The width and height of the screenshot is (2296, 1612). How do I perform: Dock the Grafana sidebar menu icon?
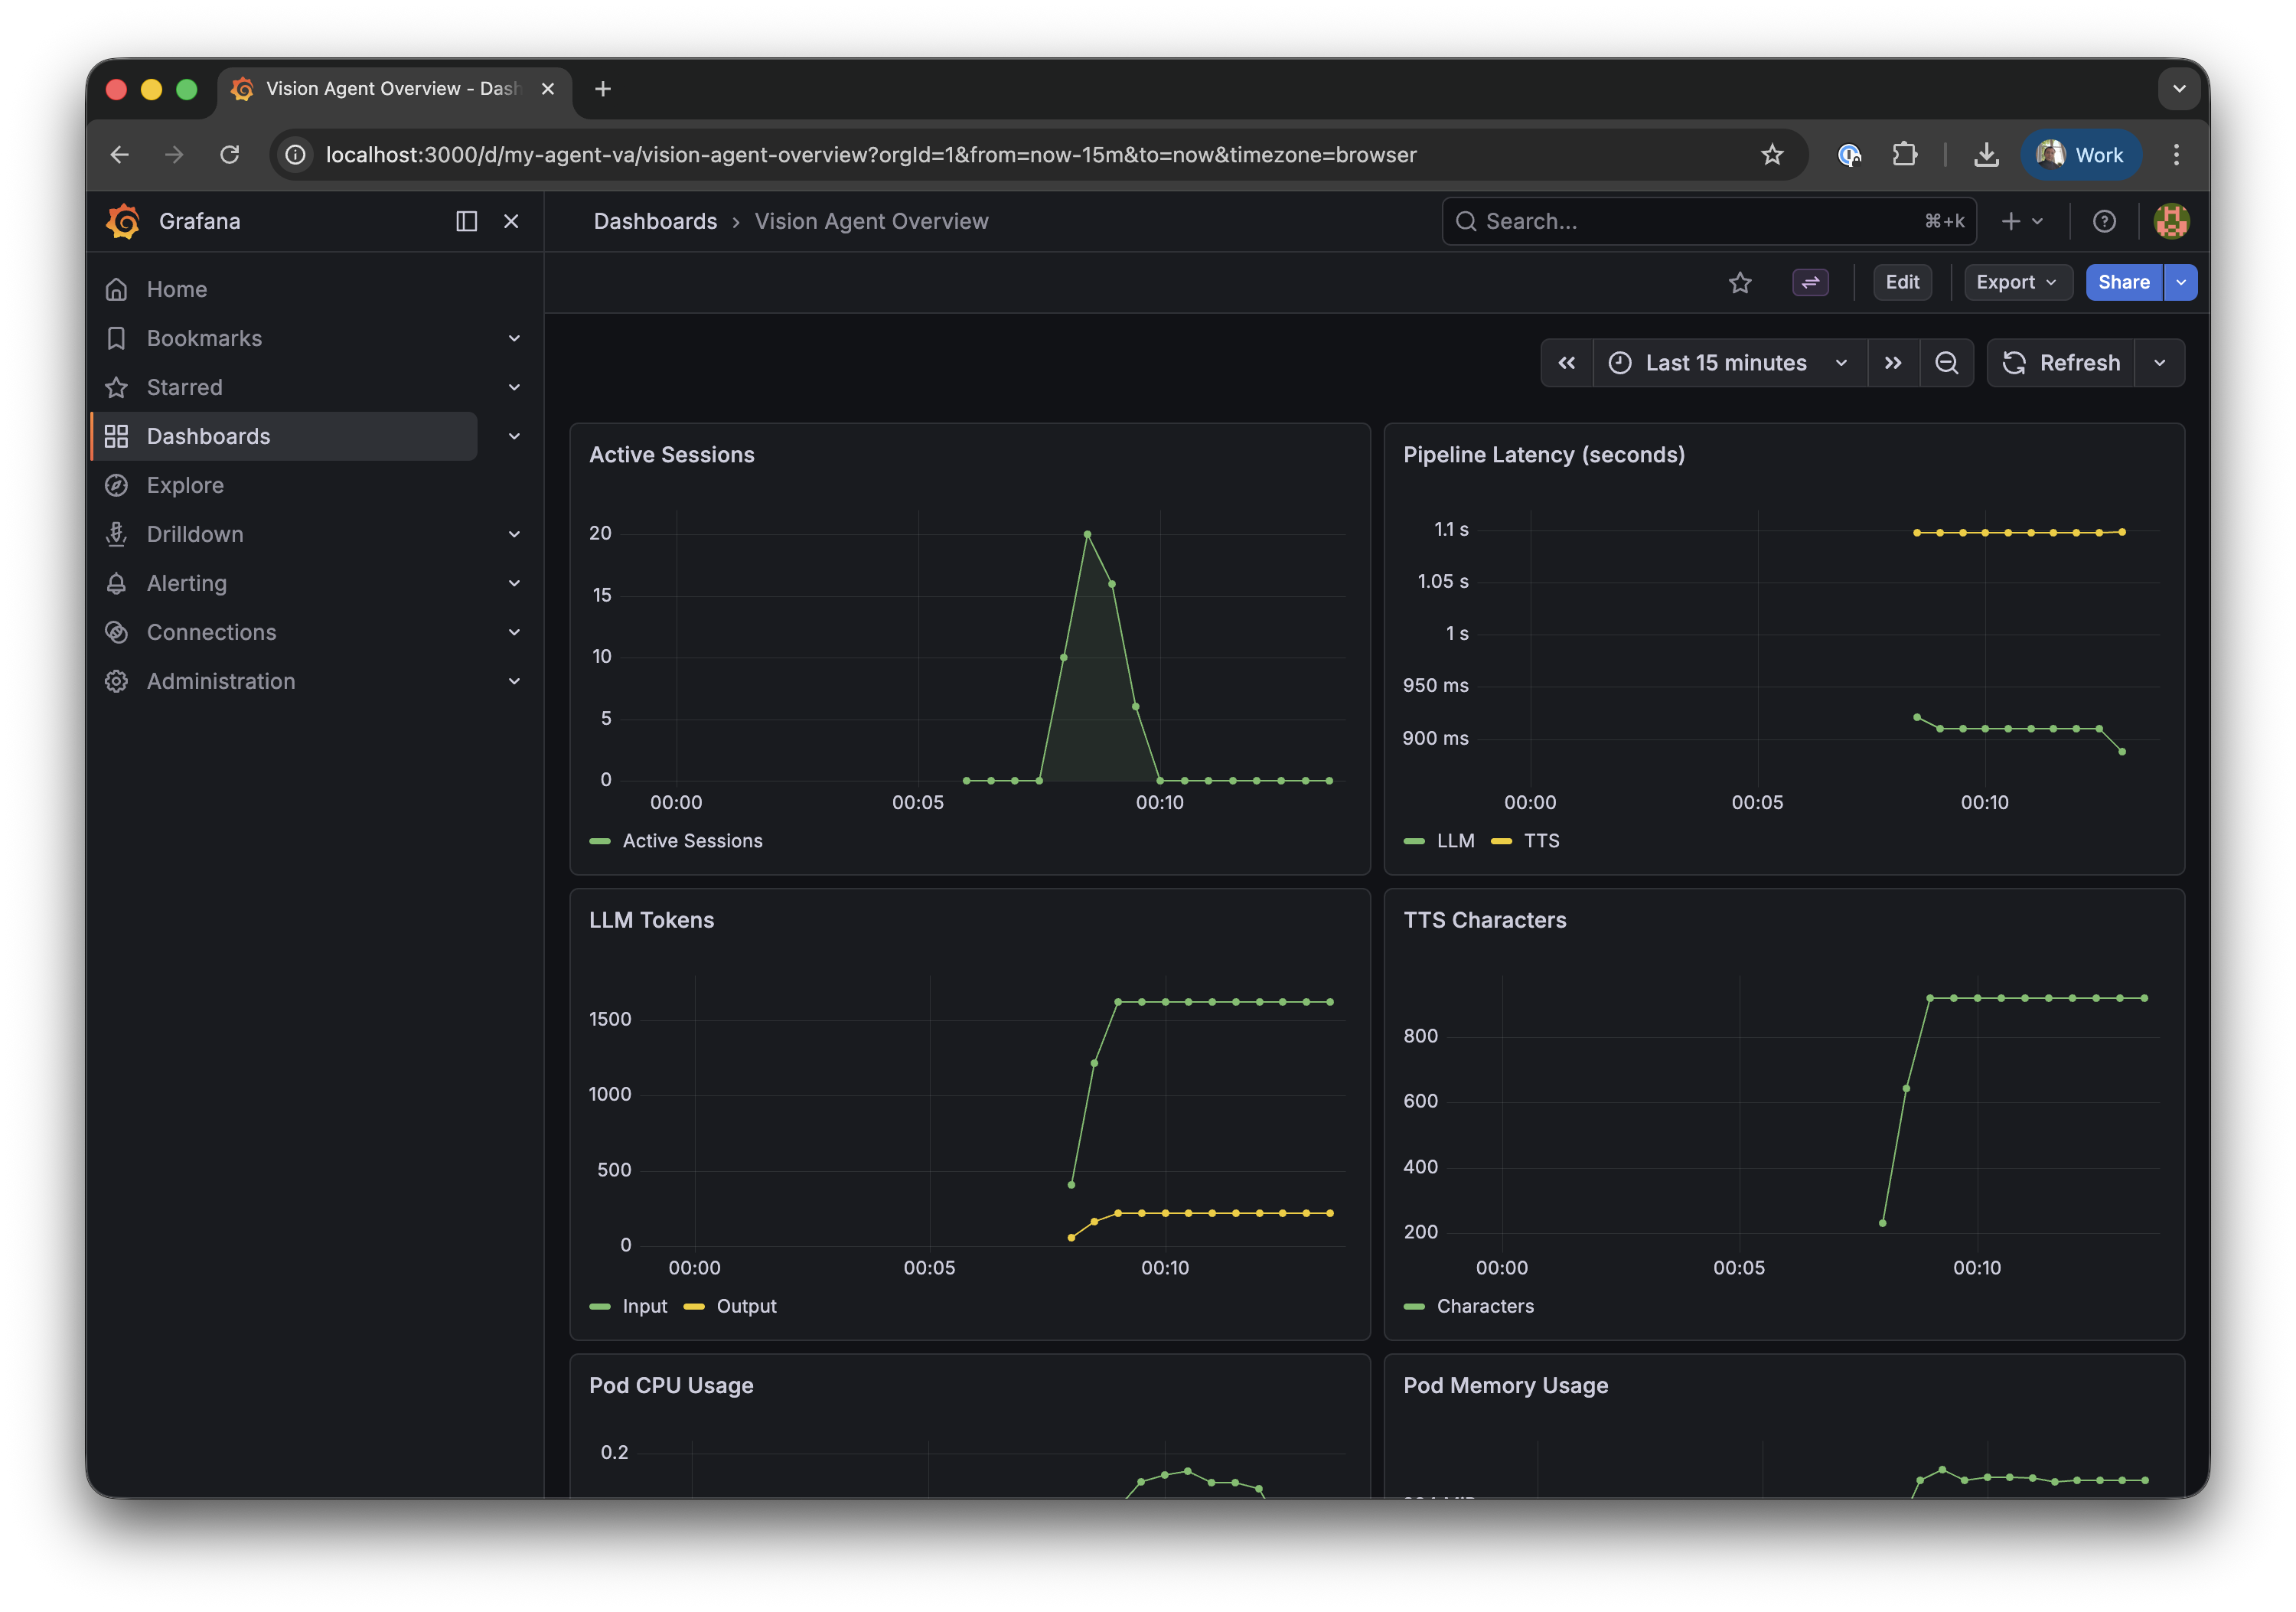[x=466, y=221]
